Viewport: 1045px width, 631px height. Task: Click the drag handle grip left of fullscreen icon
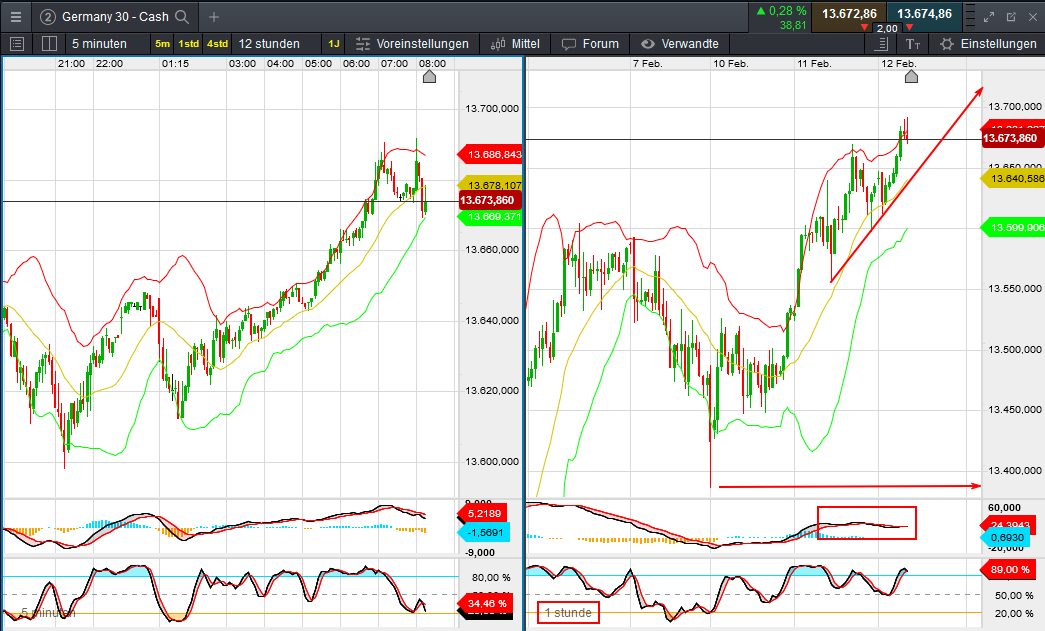pos(970,17)
